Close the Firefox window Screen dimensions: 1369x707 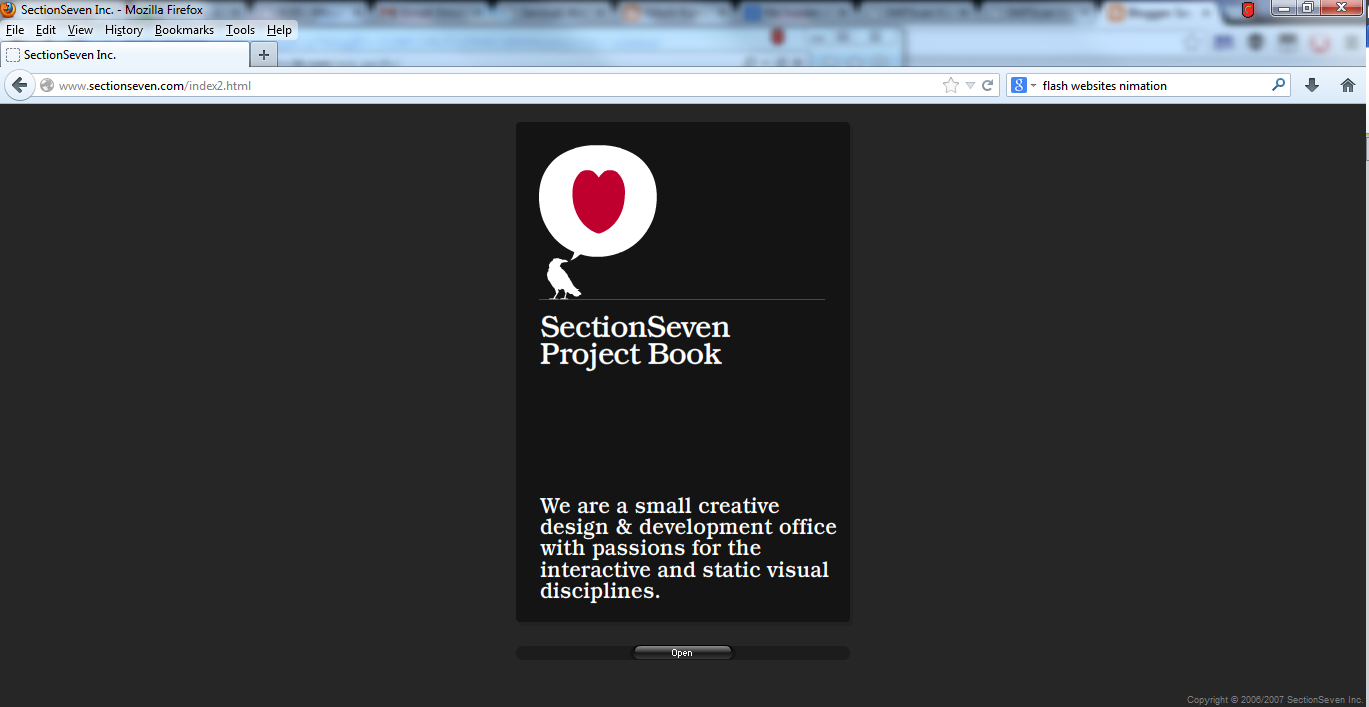click(1342, 8)
